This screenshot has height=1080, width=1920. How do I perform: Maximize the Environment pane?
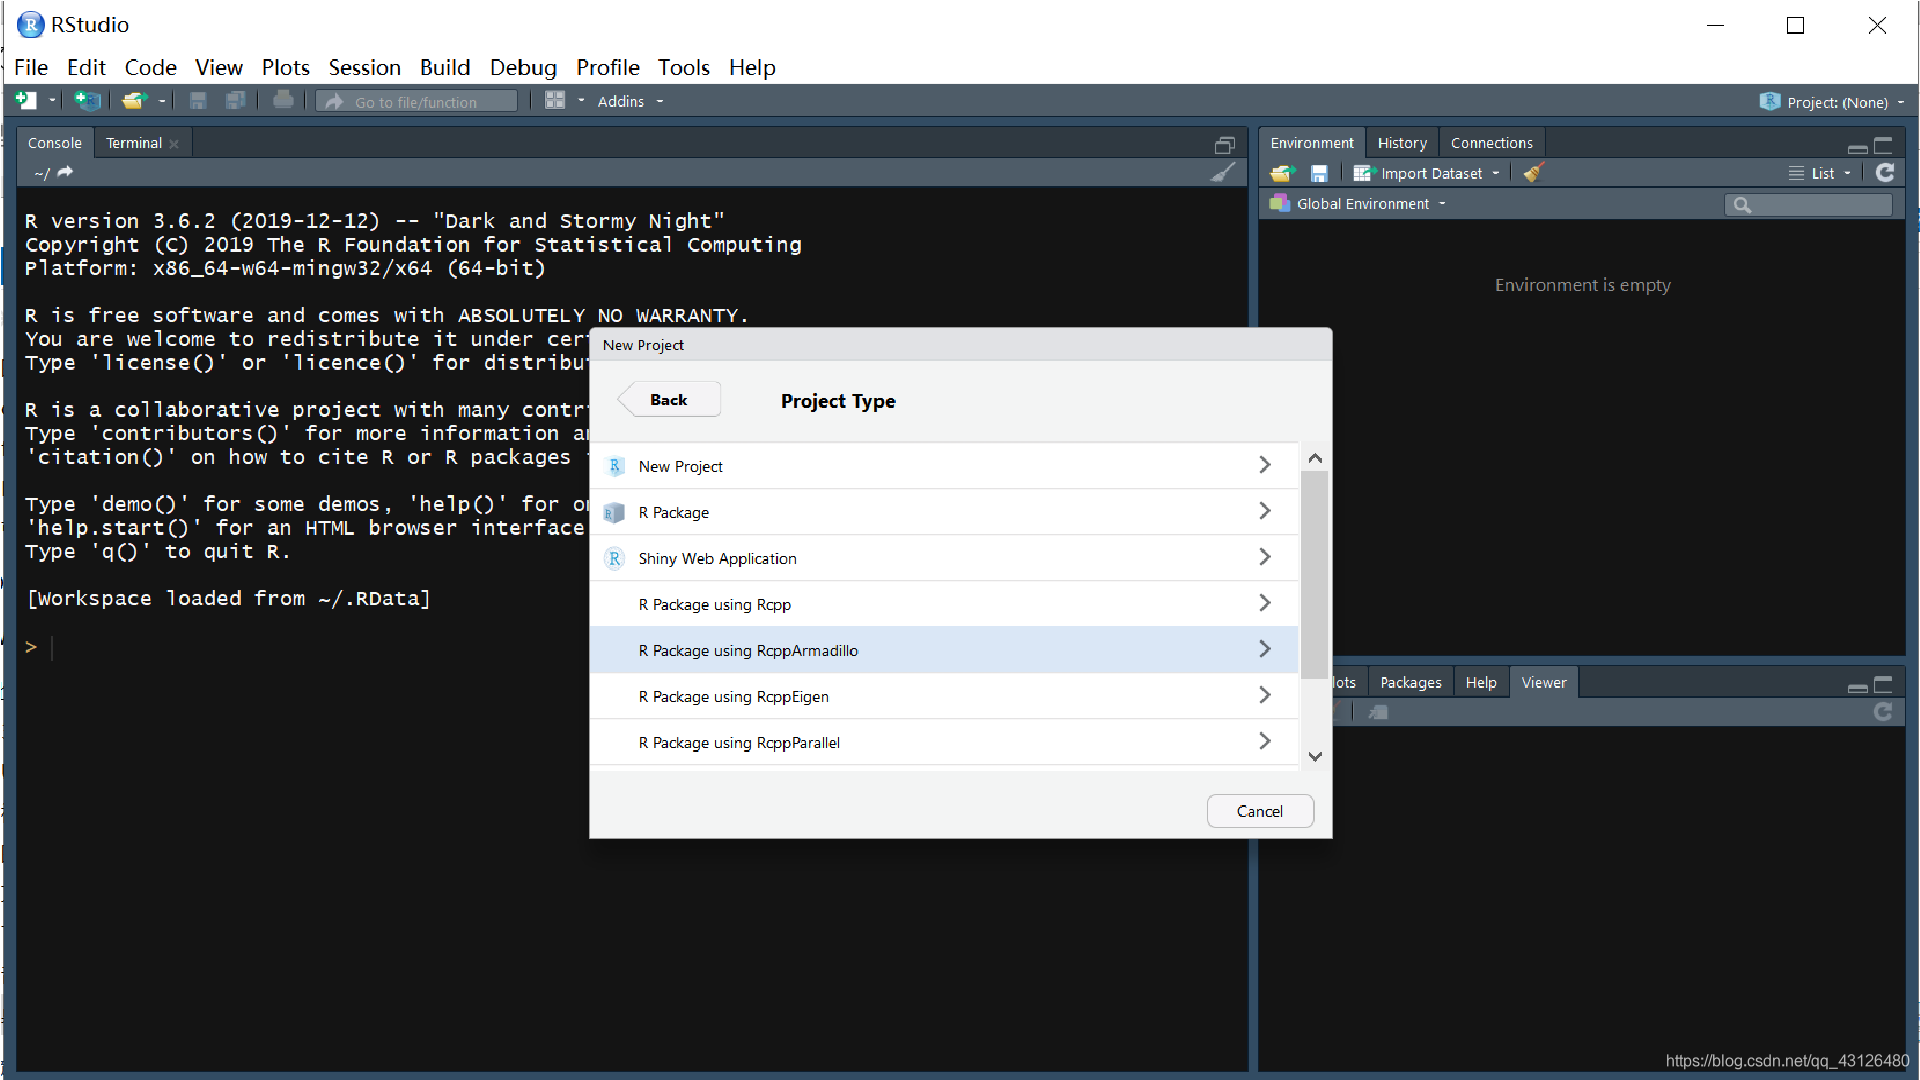(x=1883, y=145)
